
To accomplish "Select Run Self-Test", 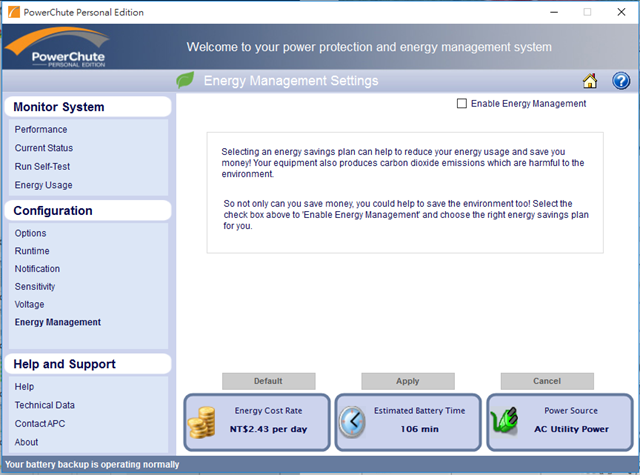I will coord(42,166).
